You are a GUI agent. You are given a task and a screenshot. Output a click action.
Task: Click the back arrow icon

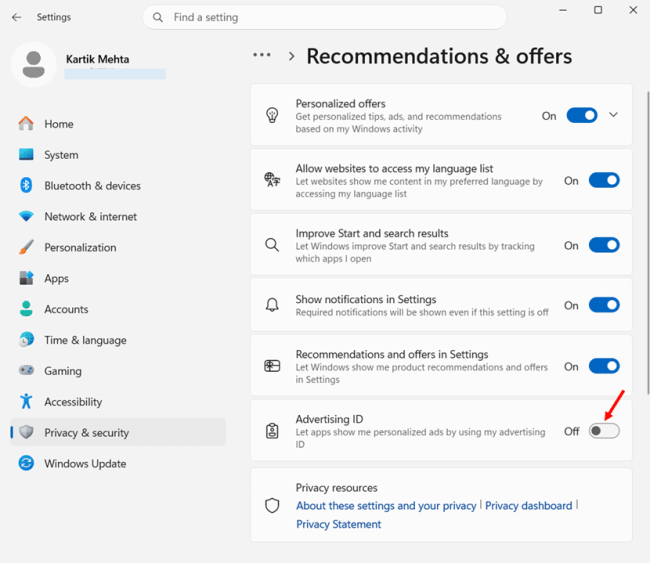point(17,17)
